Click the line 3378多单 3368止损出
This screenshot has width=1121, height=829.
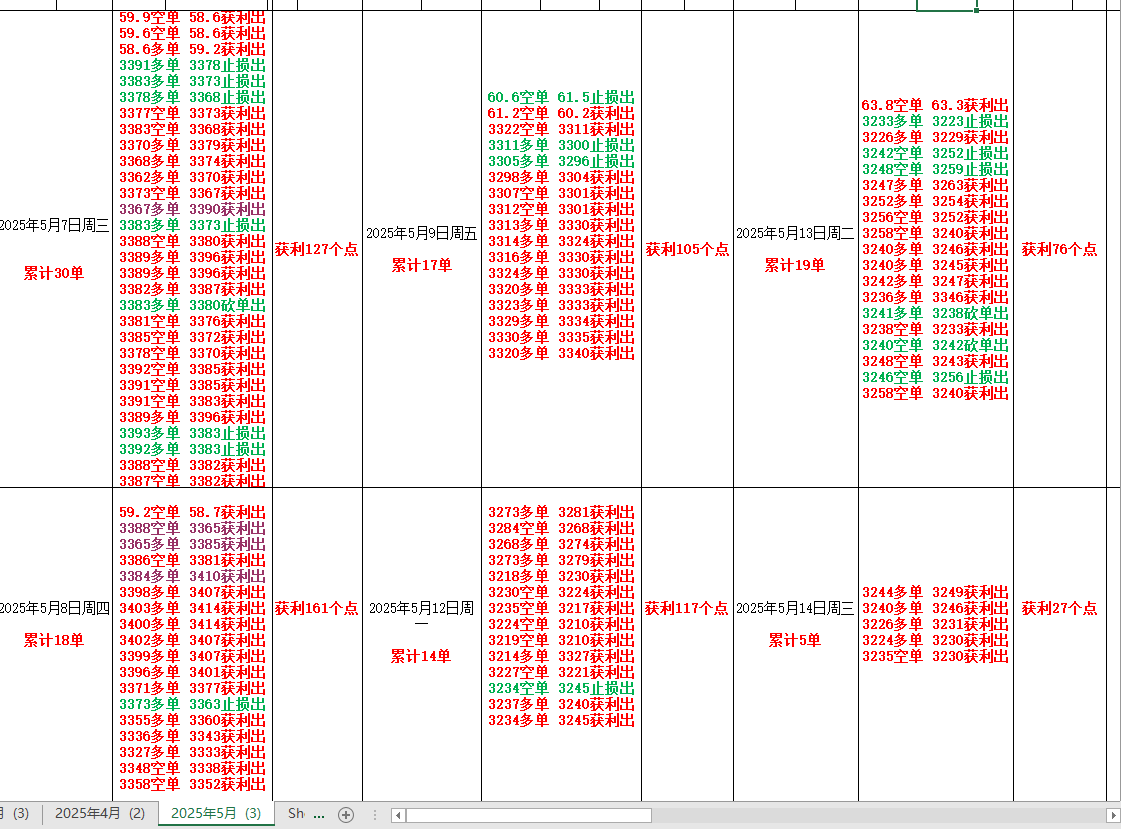[x=192, y=97]
